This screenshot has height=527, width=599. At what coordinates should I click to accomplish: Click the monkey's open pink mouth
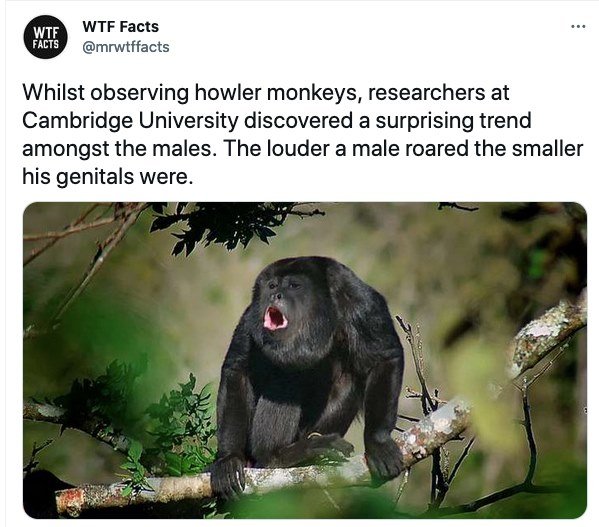pyautogui.click(x=275, y=318)
